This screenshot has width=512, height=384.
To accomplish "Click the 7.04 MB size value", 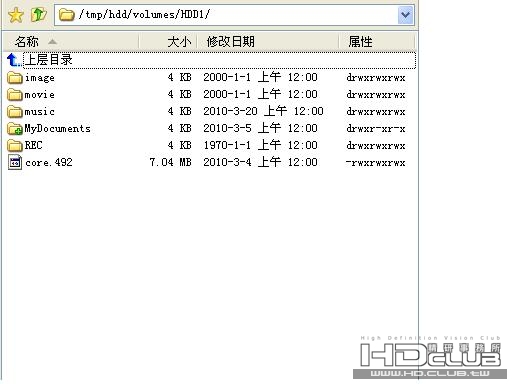I will pyautogui.click(x=171, y=162).
